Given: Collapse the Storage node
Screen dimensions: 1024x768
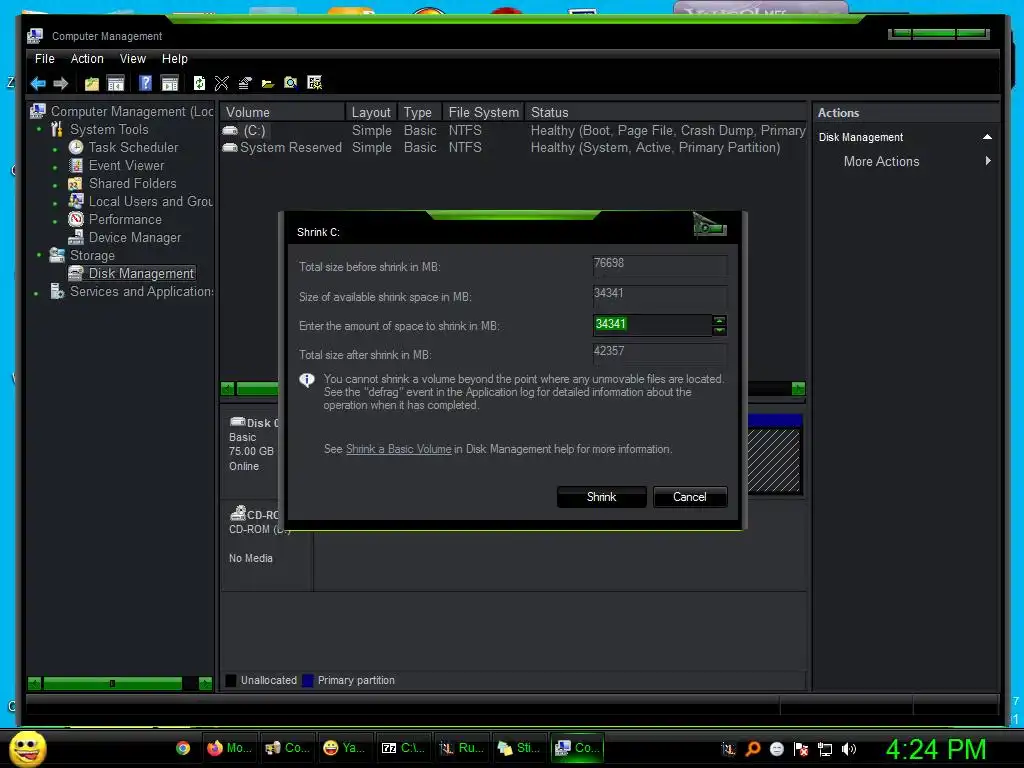Looking at the screenshot, I should (39, 255).
